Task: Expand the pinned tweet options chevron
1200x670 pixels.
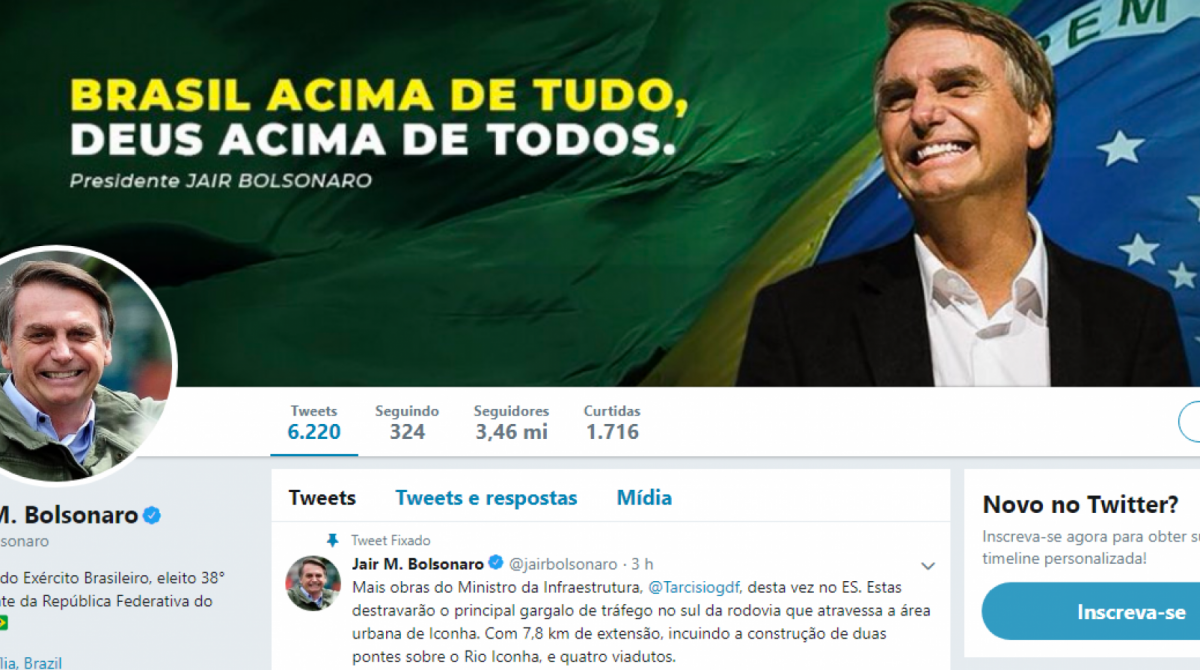Action: tap(927, 565)
